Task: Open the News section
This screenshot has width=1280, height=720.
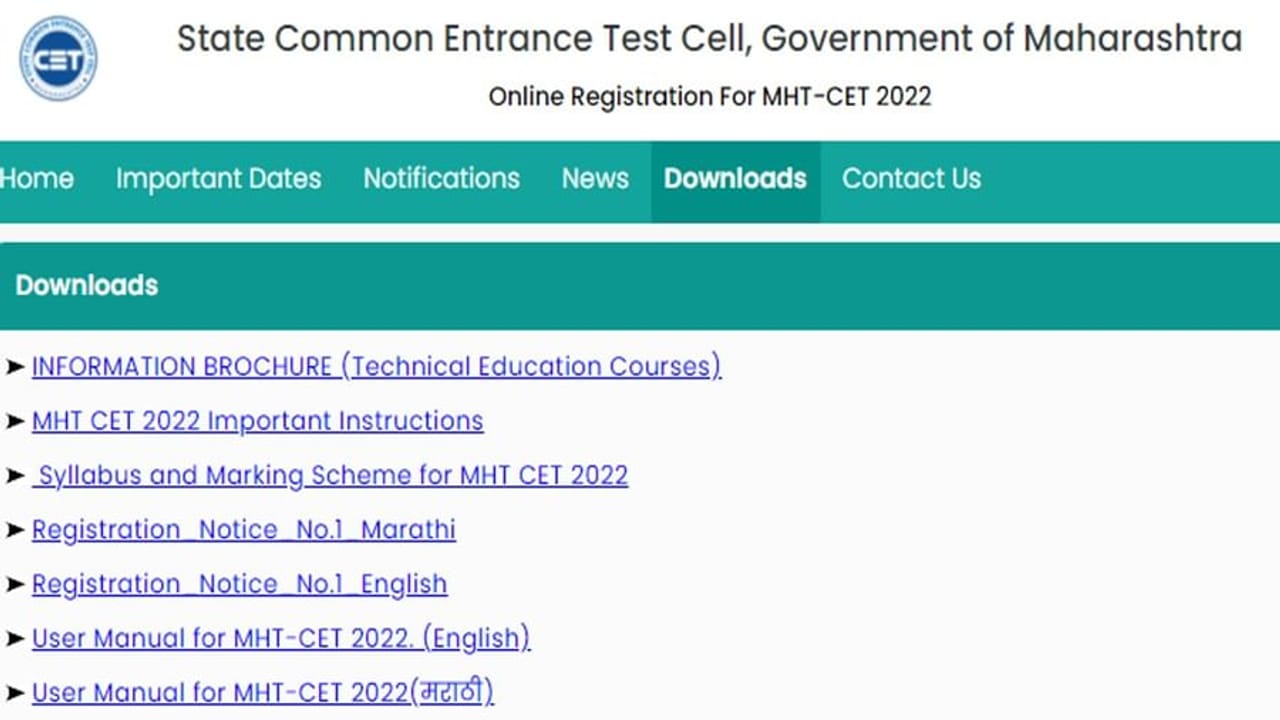Action: pyautogui.click(x=595, y=179)
